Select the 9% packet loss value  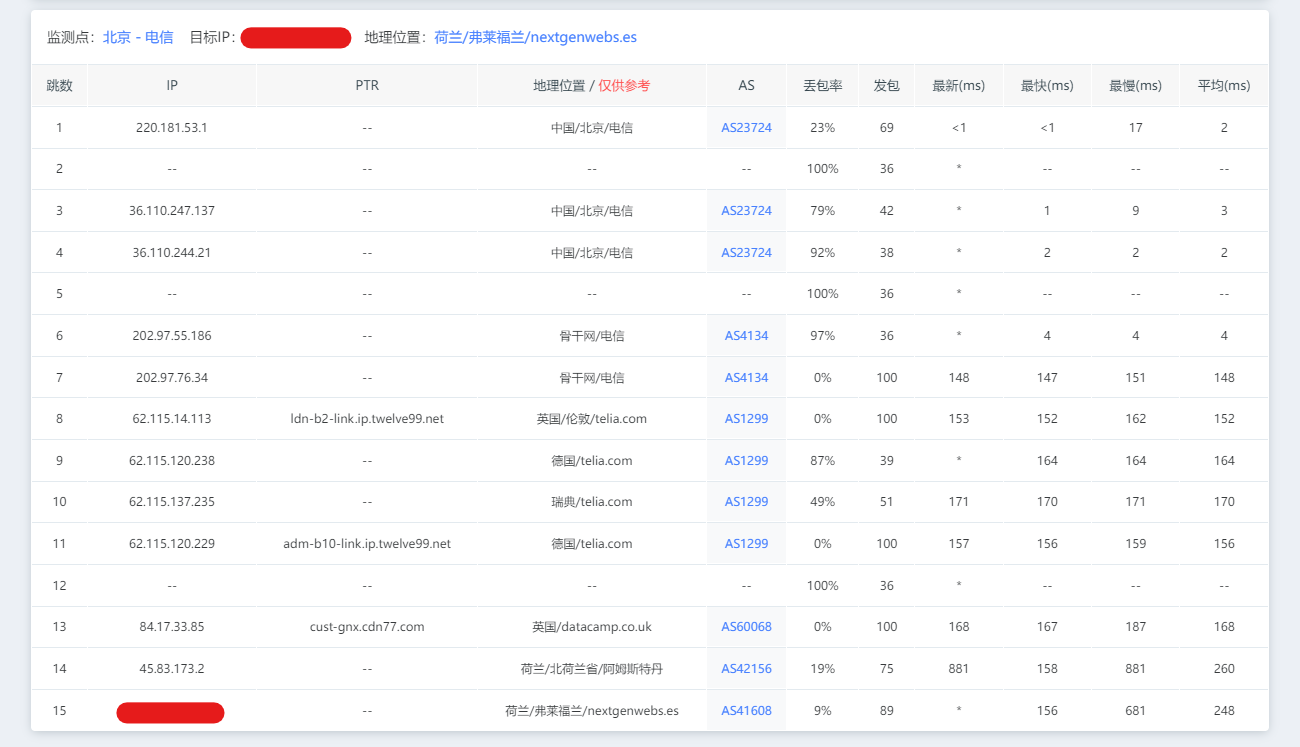pyautogui.click(x=822, y=711)
